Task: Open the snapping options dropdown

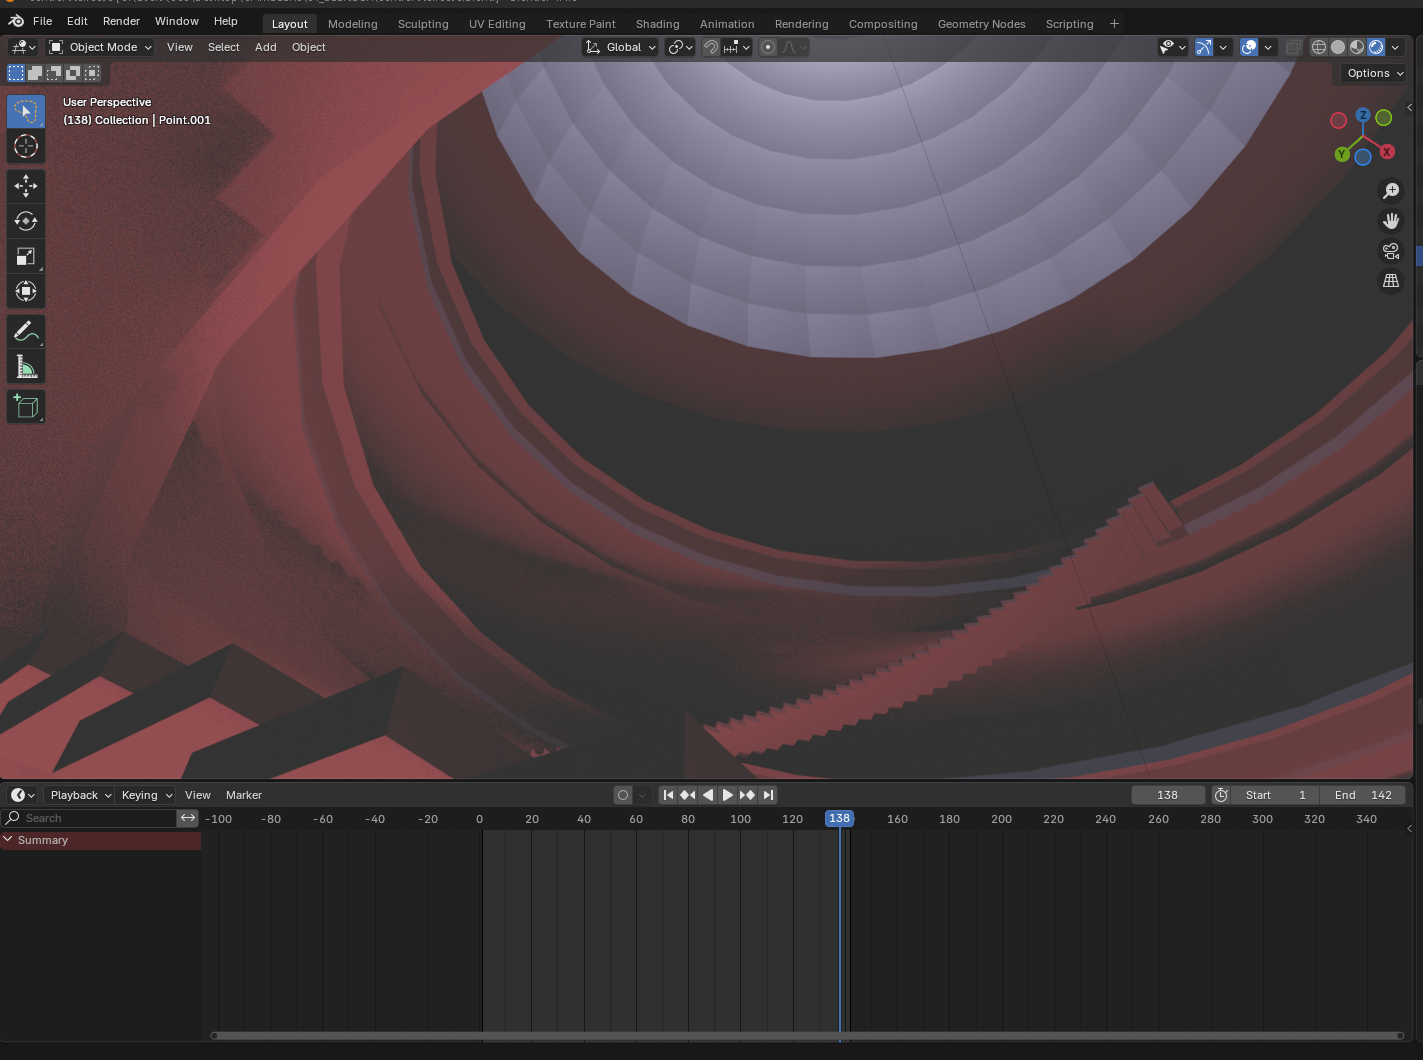Action: pyautogui.click(x=737, y=47)
